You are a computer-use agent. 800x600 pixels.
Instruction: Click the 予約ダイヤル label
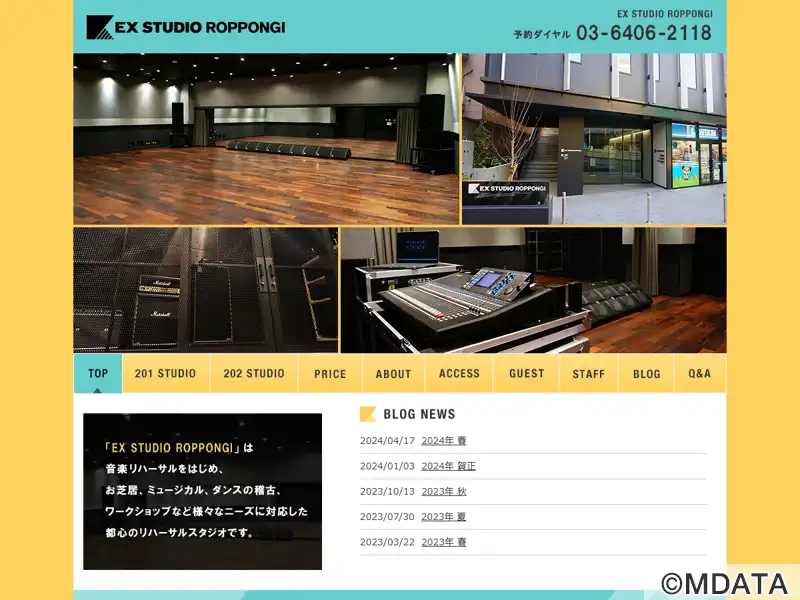click(x=542, y=35)
